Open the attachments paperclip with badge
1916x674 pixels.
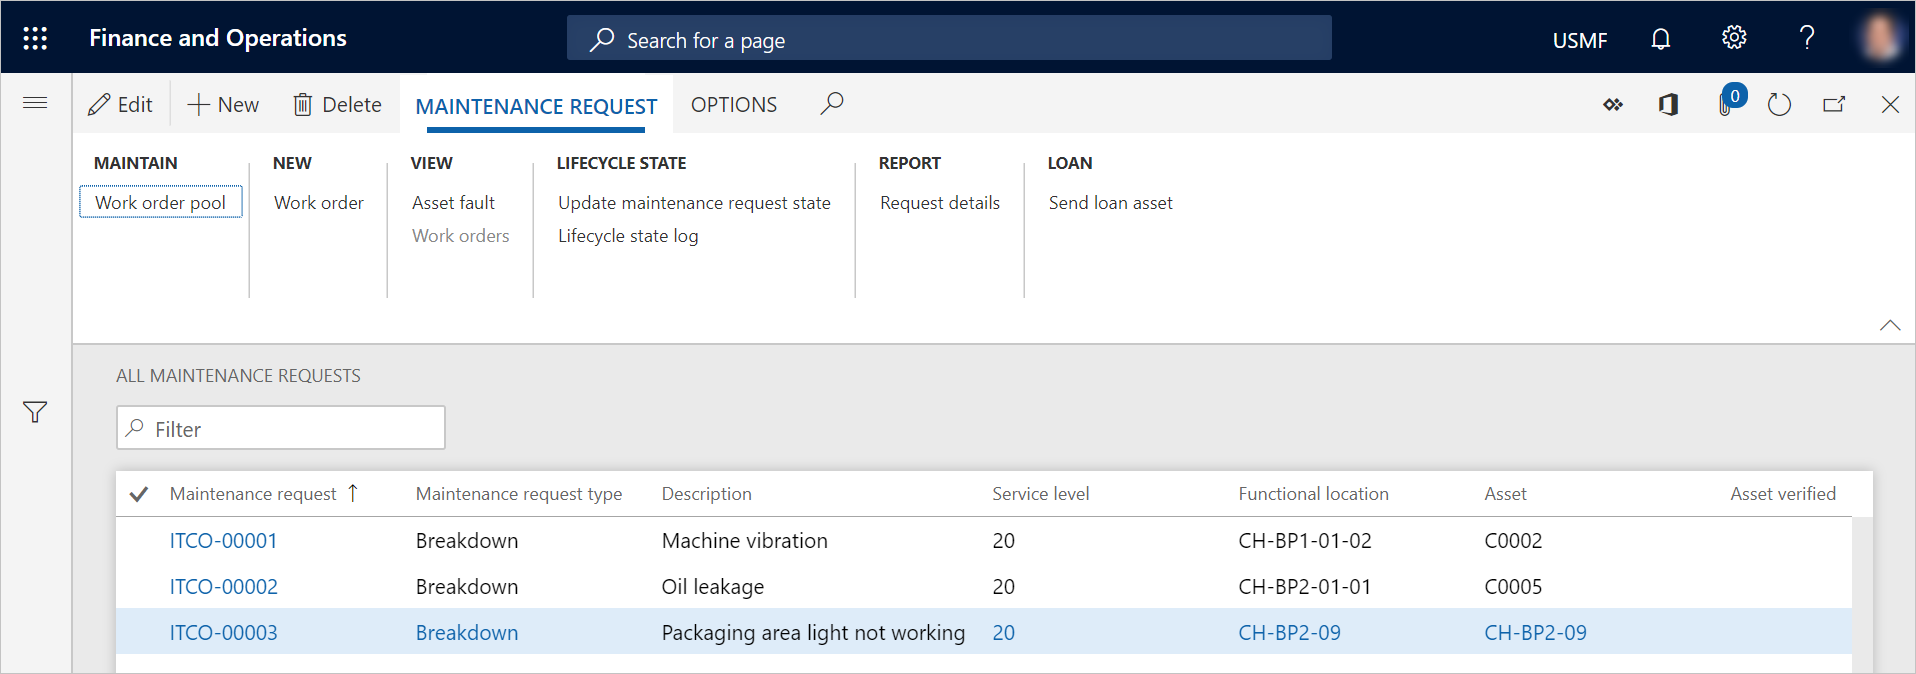tap(1727, 104)
